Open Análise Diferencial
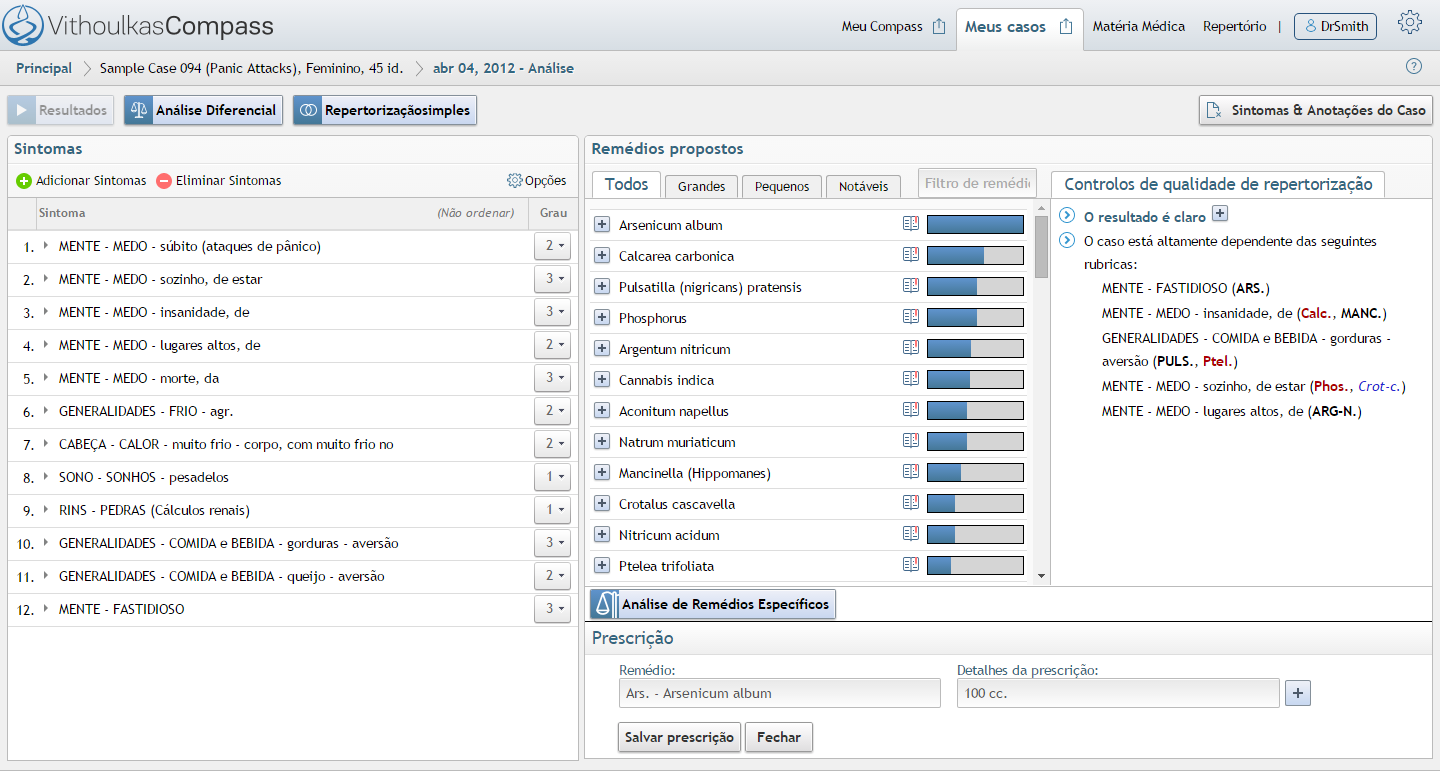Viewport: 1440px width, 771px height. 204,110
